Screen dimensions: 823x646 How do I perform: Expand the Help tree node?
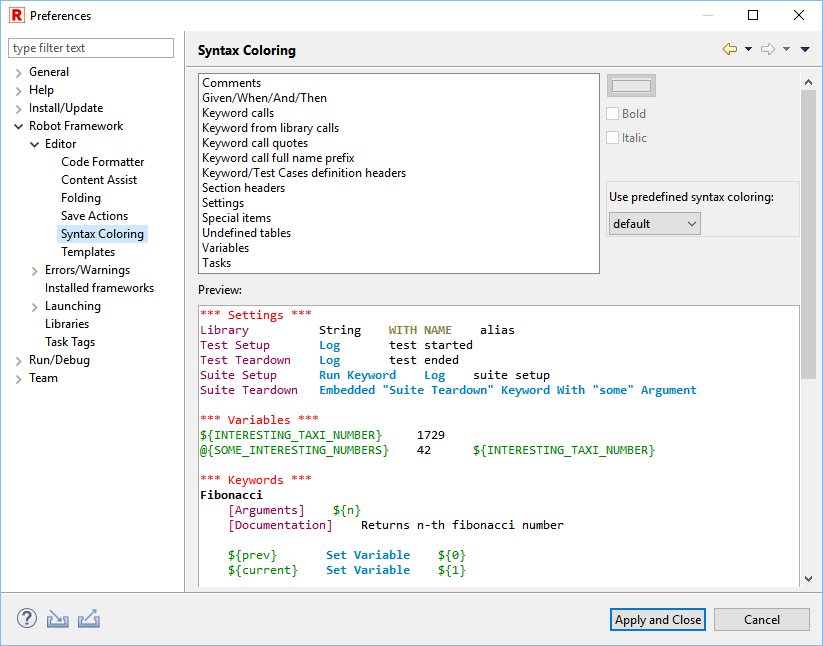pyautogui.click(x=18, y=91)
